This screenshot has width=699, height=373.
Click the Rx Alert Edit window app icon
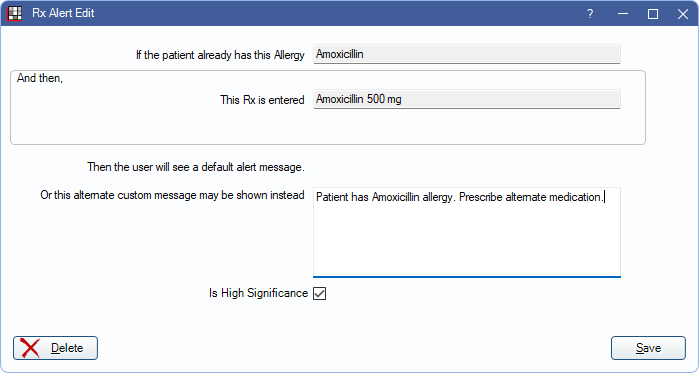click(x=15, y=13)
